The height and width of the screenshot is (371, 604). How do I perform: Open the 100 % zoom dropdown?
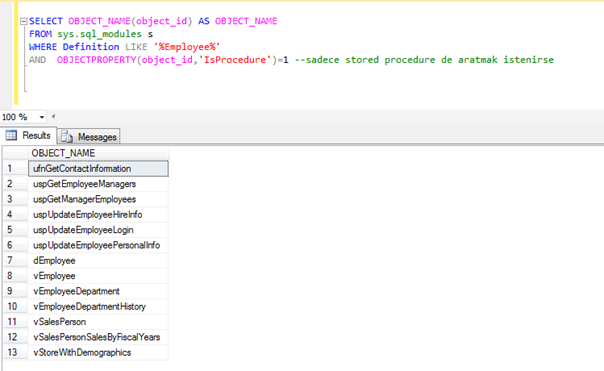(42, 117)
